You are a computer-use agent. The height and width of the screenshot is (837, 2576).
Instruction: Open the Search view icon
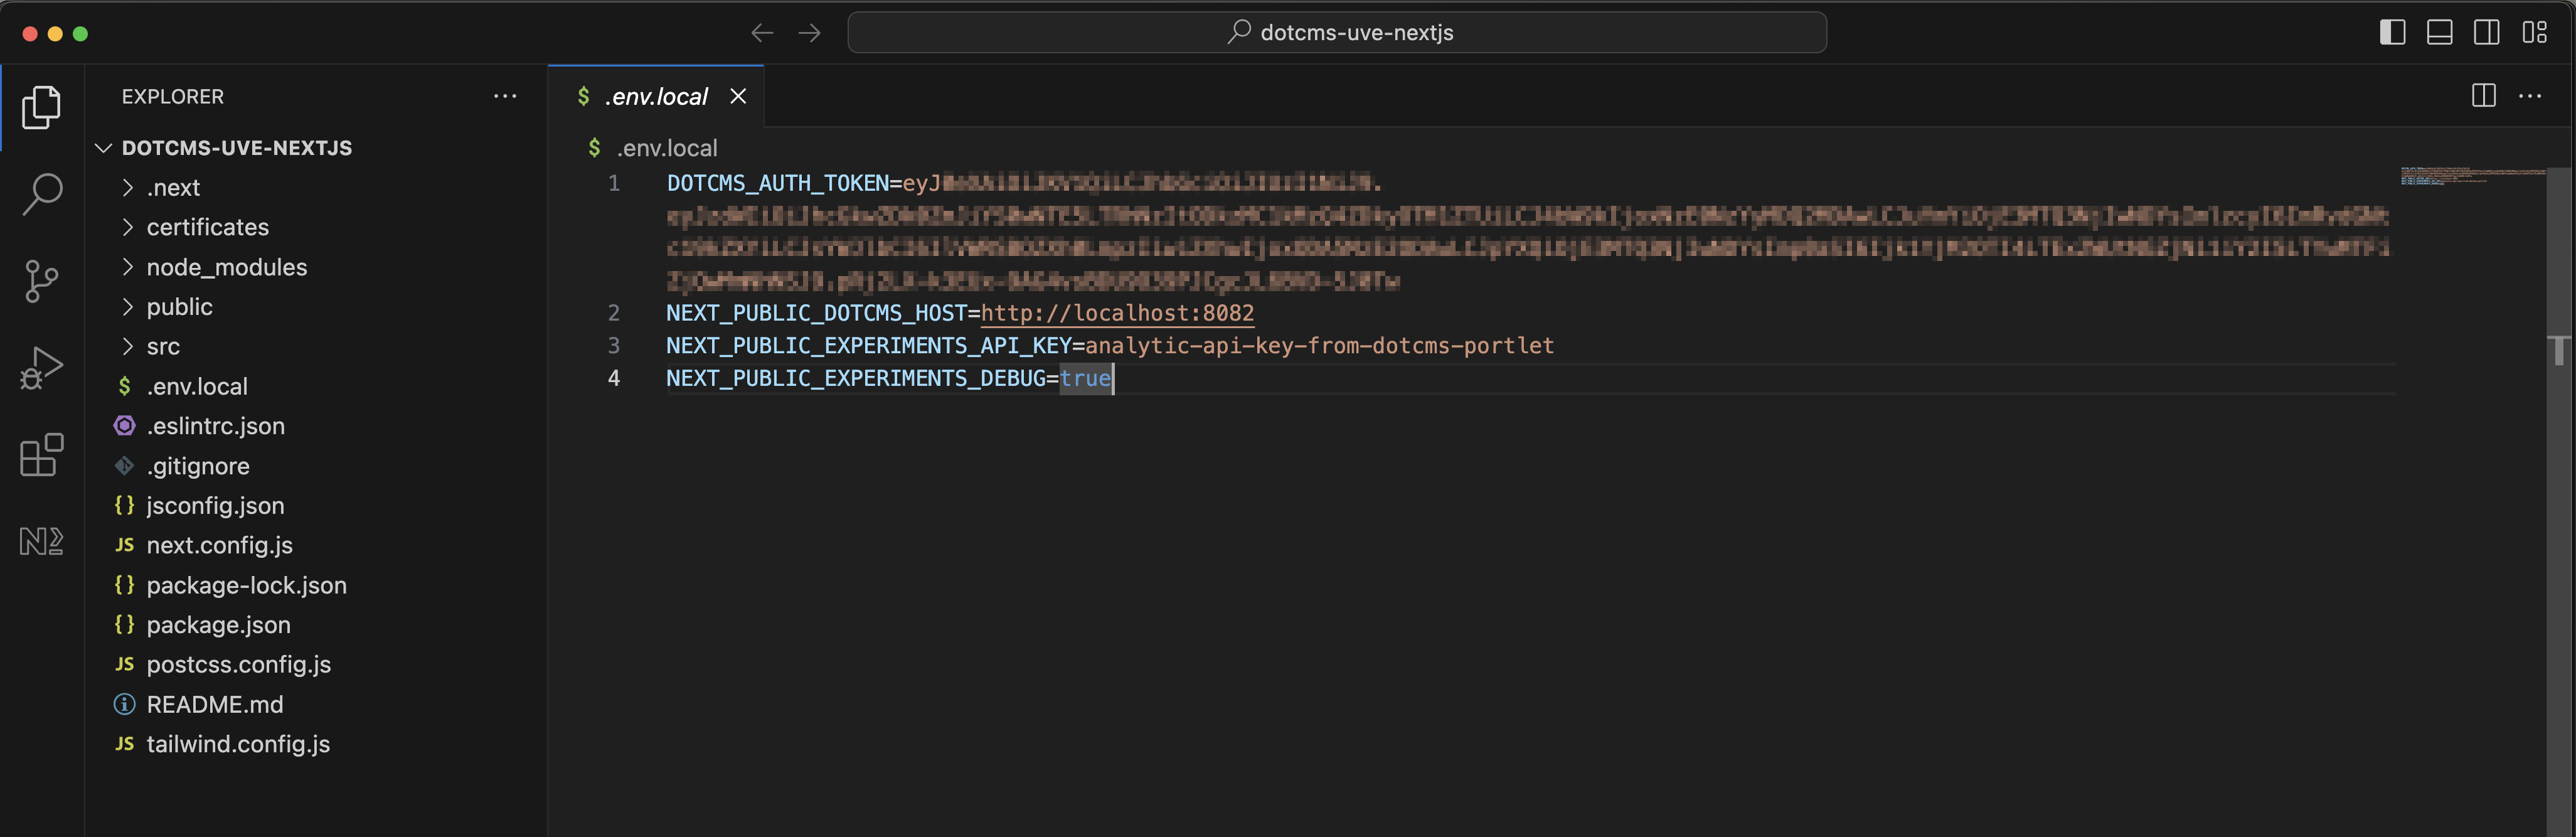[x=41, y=193]
